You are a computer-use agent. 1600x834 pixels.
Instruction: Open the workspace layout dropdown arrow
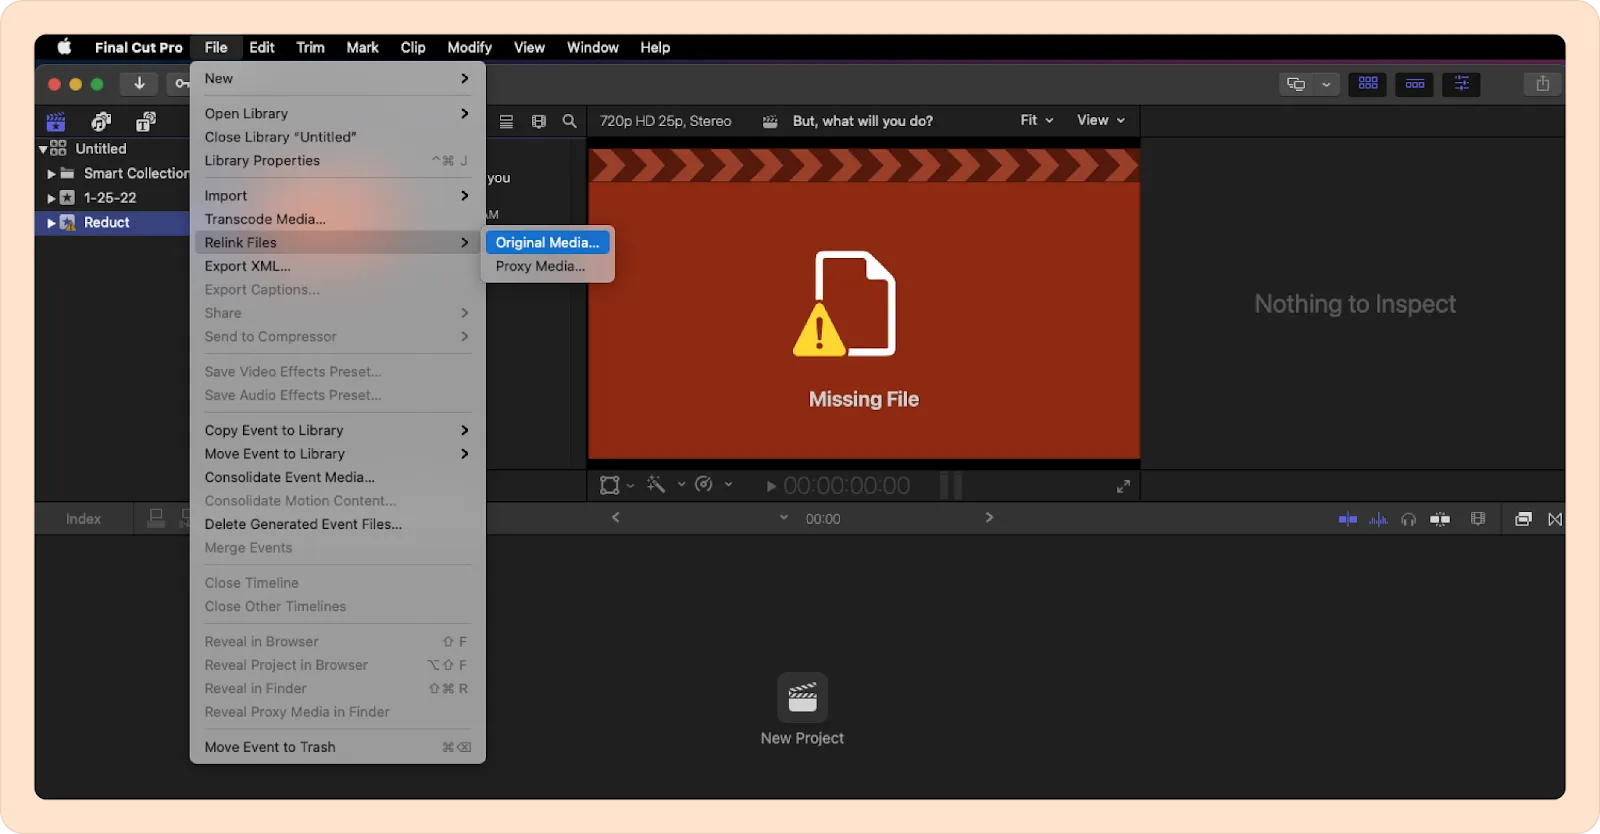(x=1326, y=84)
